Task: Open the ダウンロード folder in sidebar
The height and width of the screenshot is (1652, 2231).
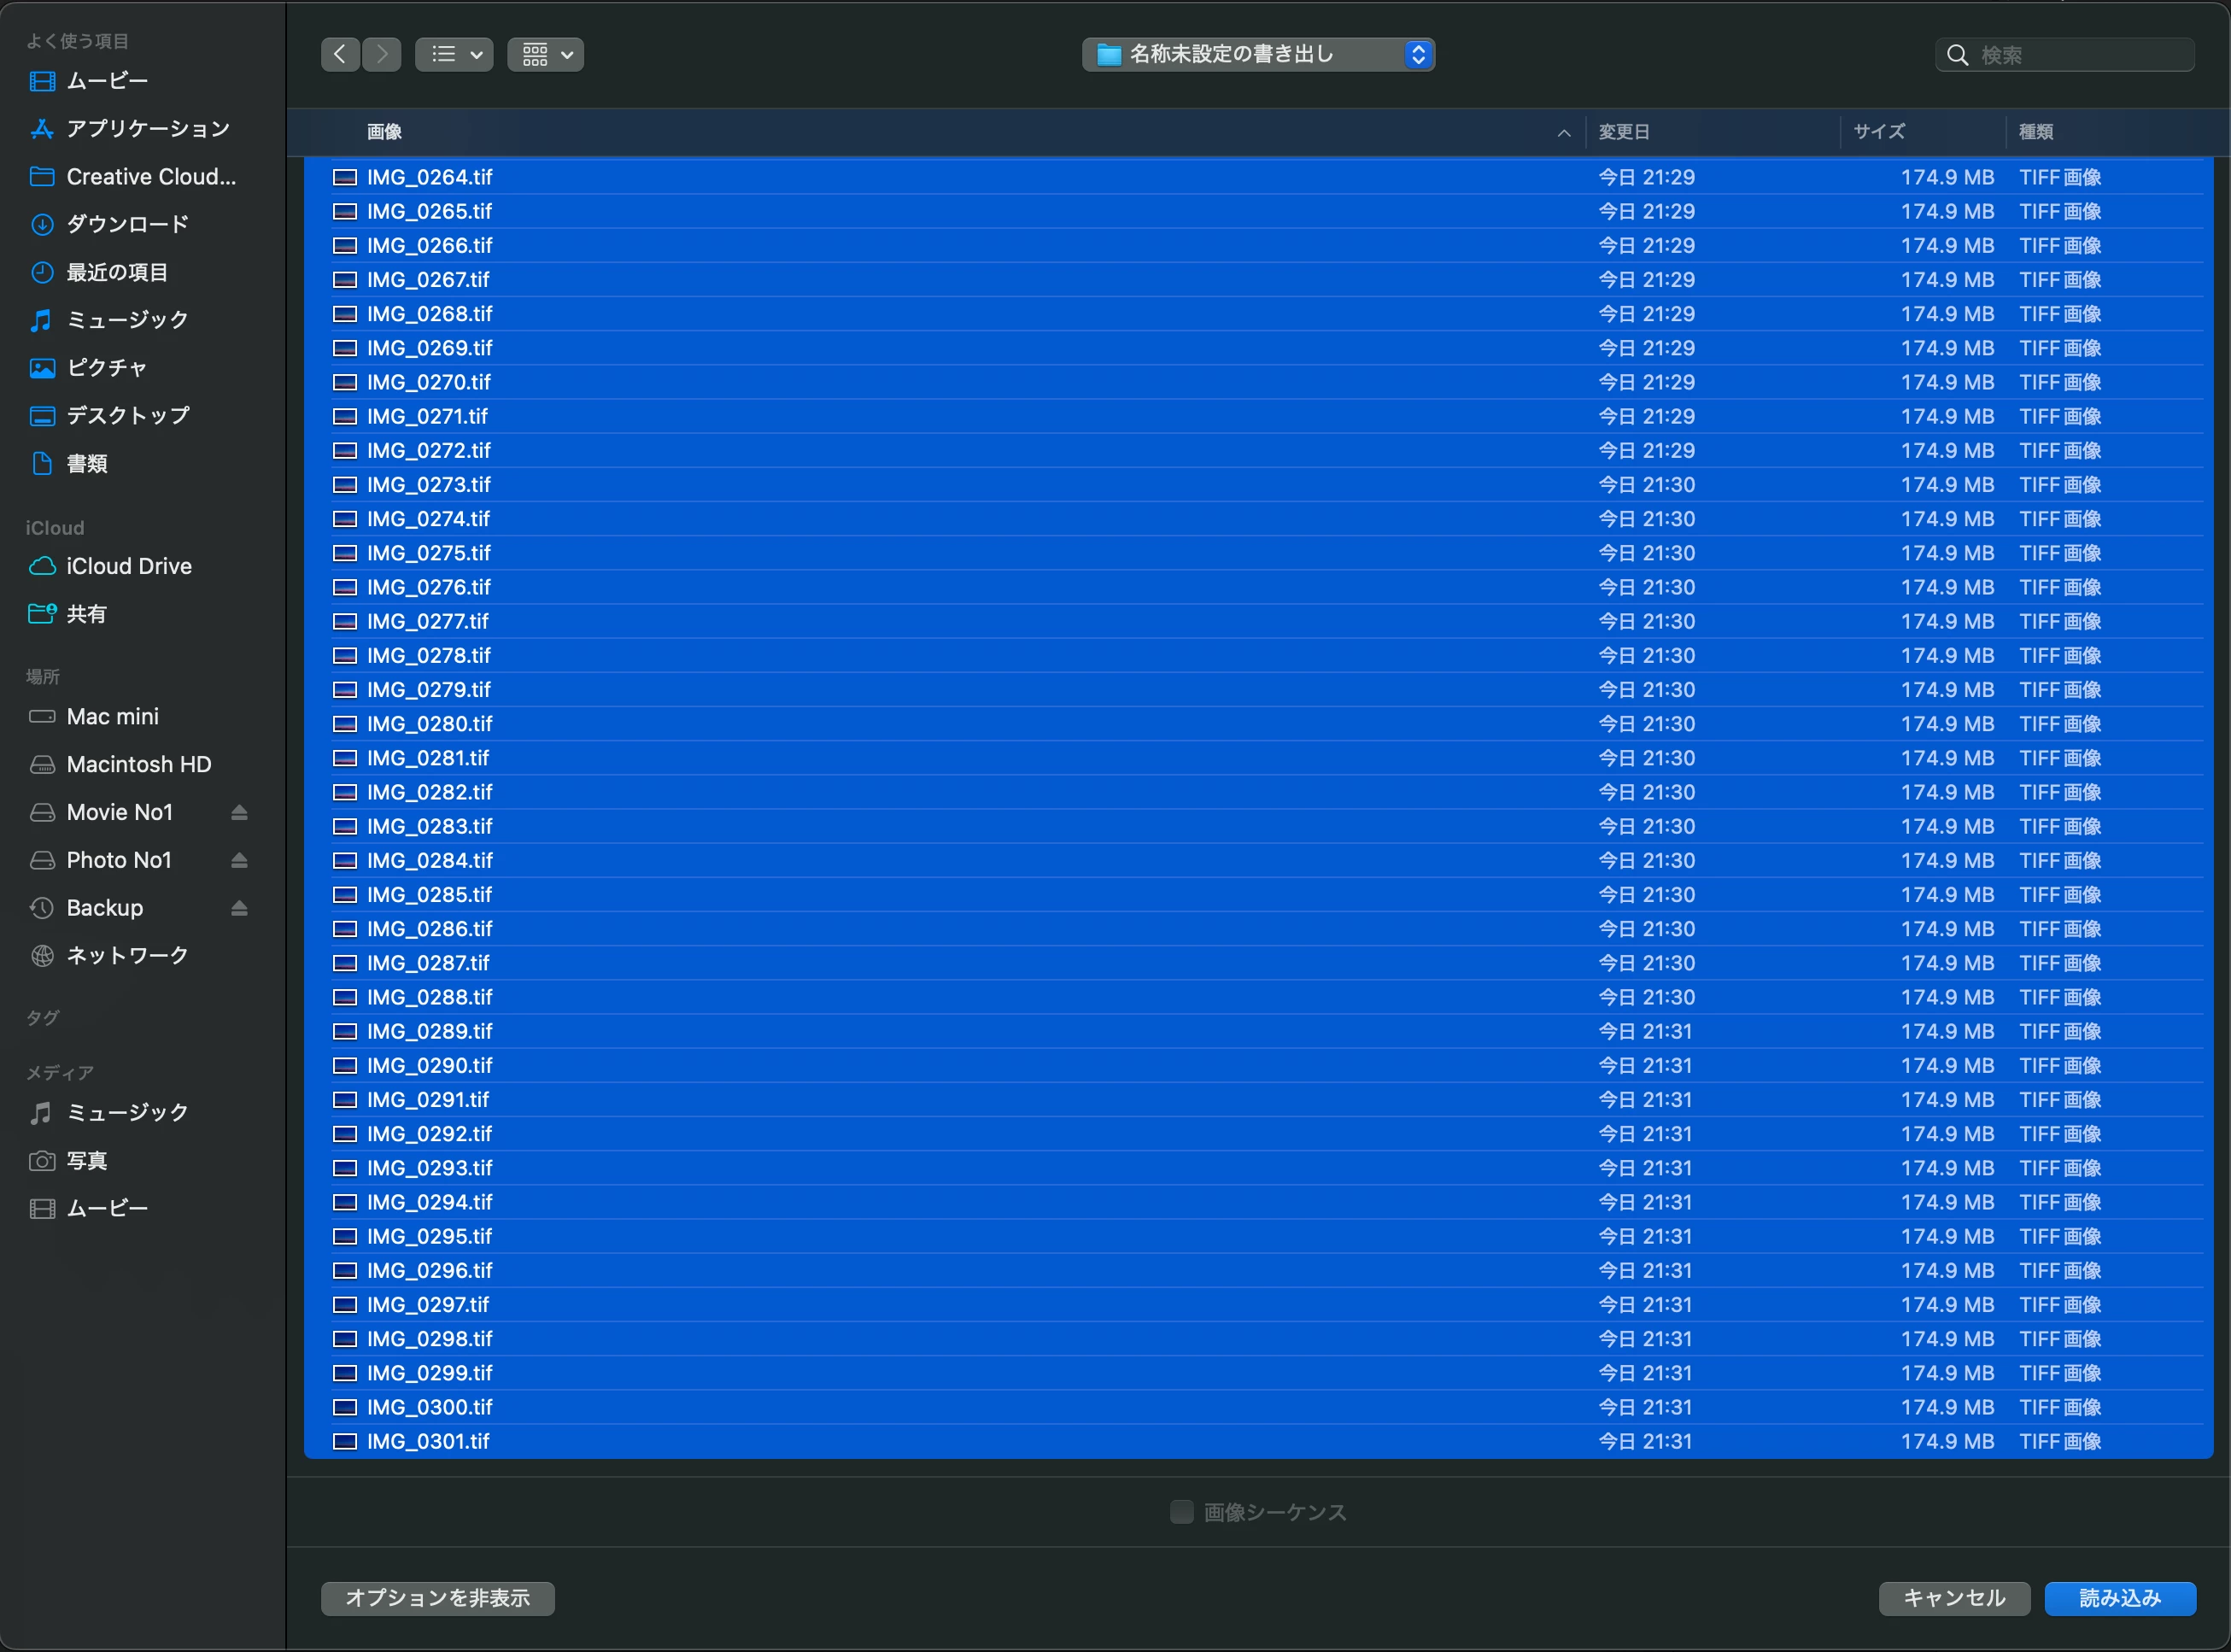Action: (127, 224)
